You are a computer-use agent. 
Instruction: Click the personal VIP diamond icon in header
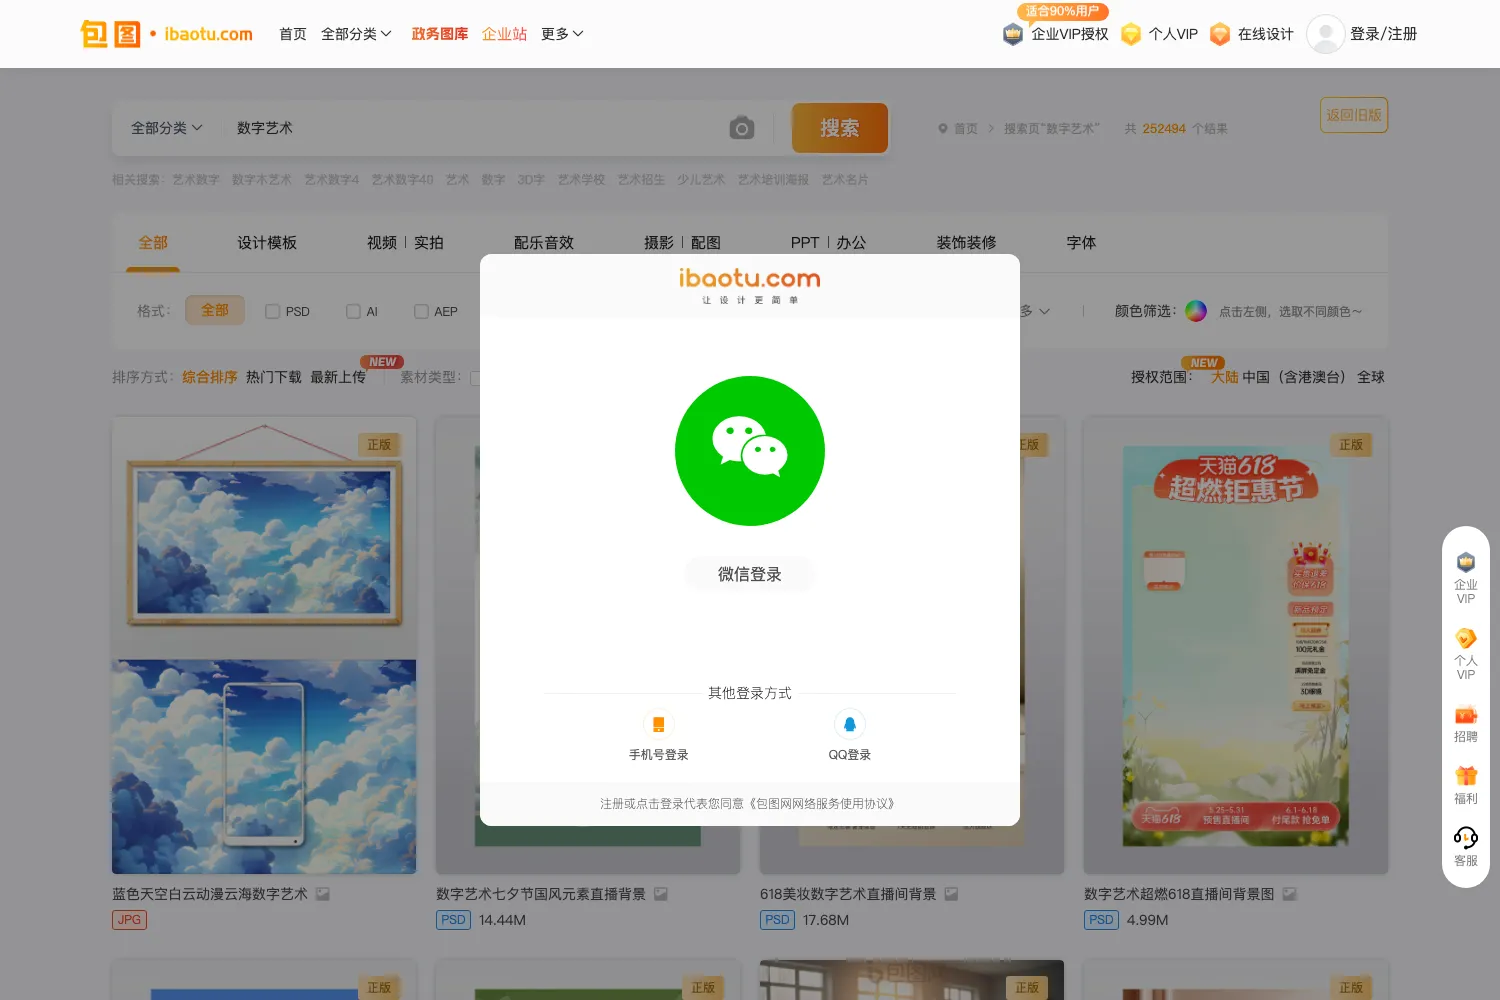click(x=1131, y=34)
